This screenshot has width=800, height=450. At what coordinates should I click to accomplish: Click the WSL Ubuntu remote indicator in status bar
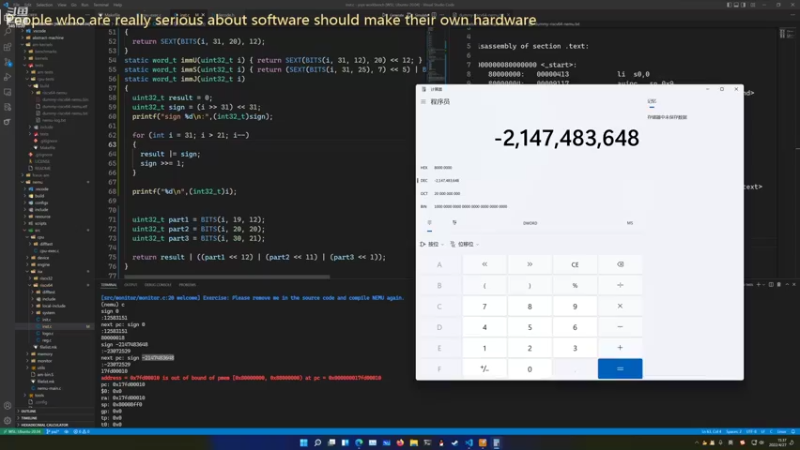click(22, 432)
